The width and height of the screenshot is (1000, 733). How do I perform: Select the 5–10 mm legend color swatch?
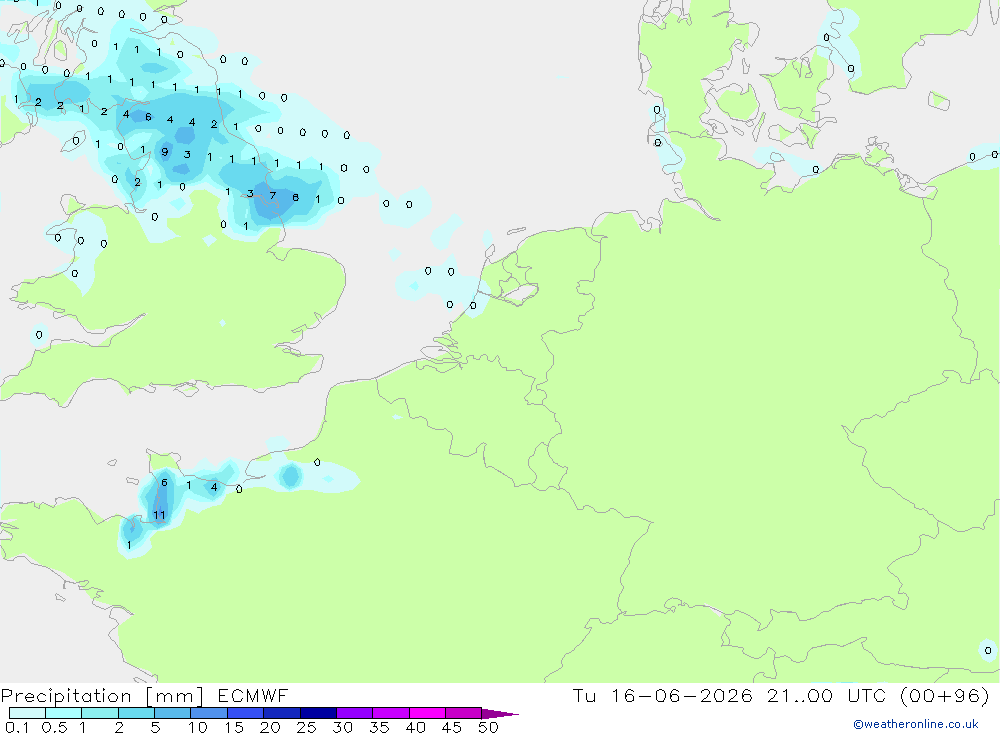173,713
